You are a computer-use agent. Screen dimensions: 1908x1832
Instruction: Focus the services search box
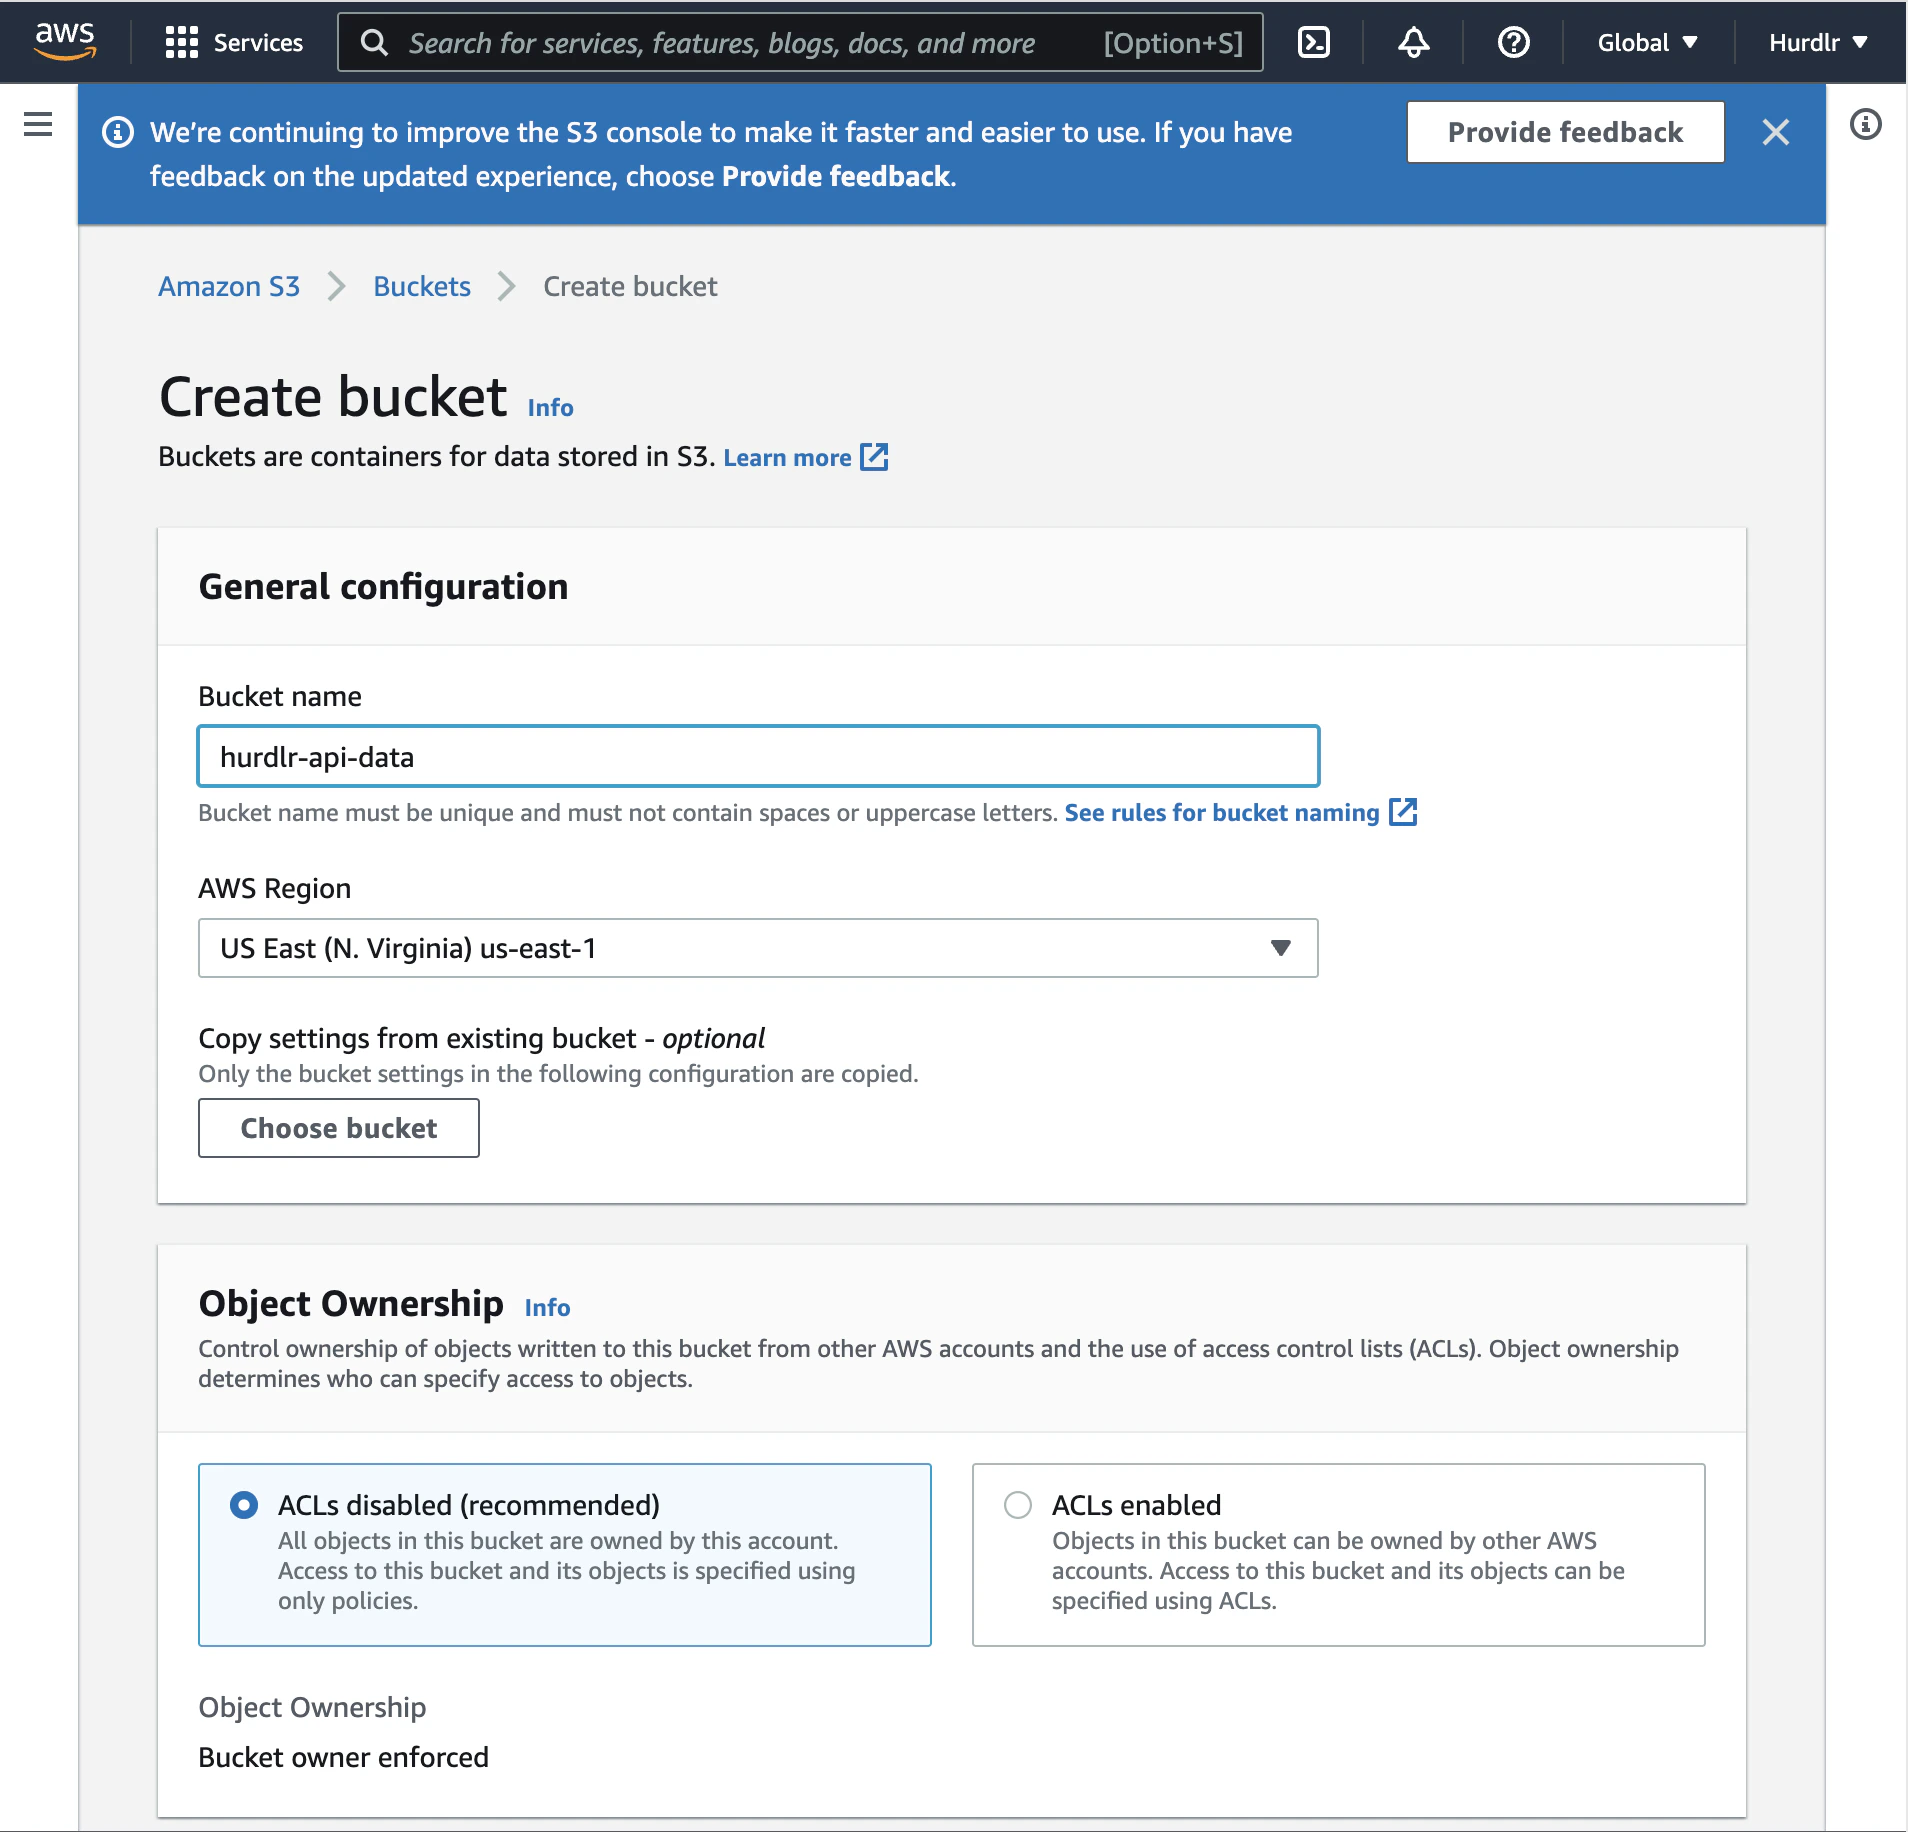click(x=800, y=42)
